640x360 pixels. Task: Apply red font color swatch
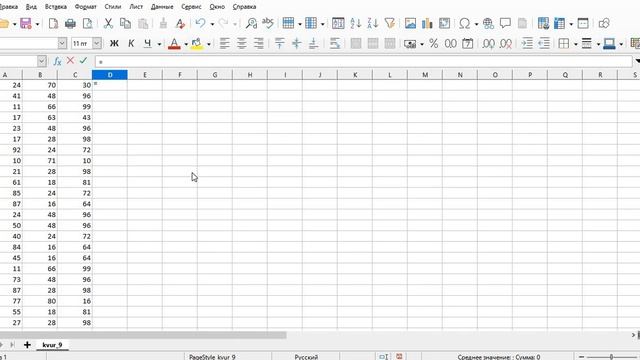(x=174, y=43)
